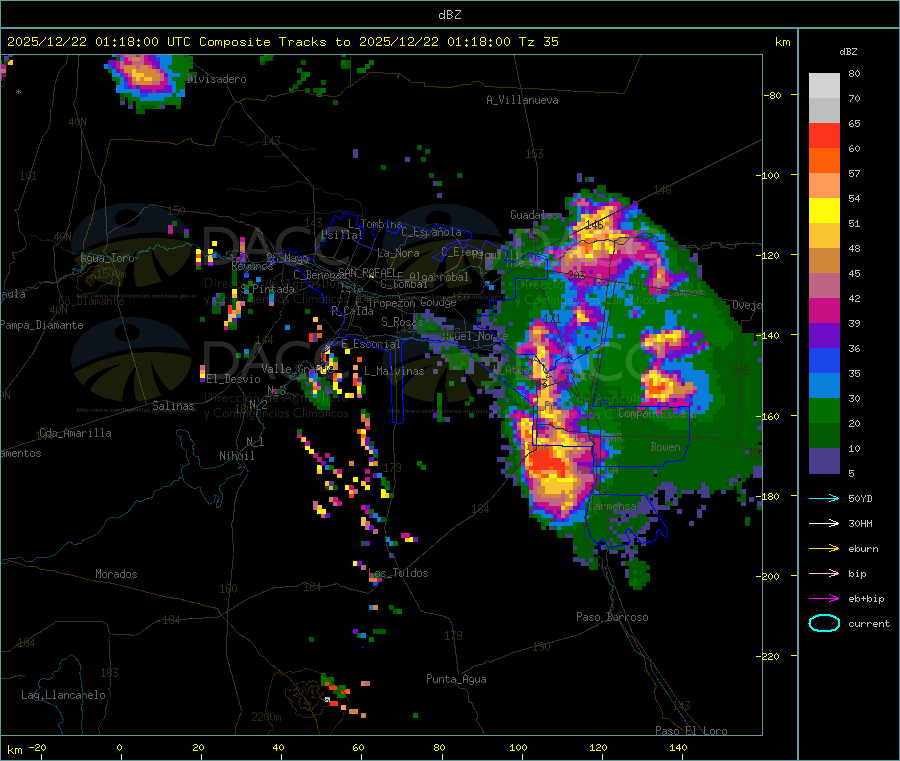Click the 'Paso_Barroso' map label
This screenshot has width=900, height=761.
tap(612, 617)
